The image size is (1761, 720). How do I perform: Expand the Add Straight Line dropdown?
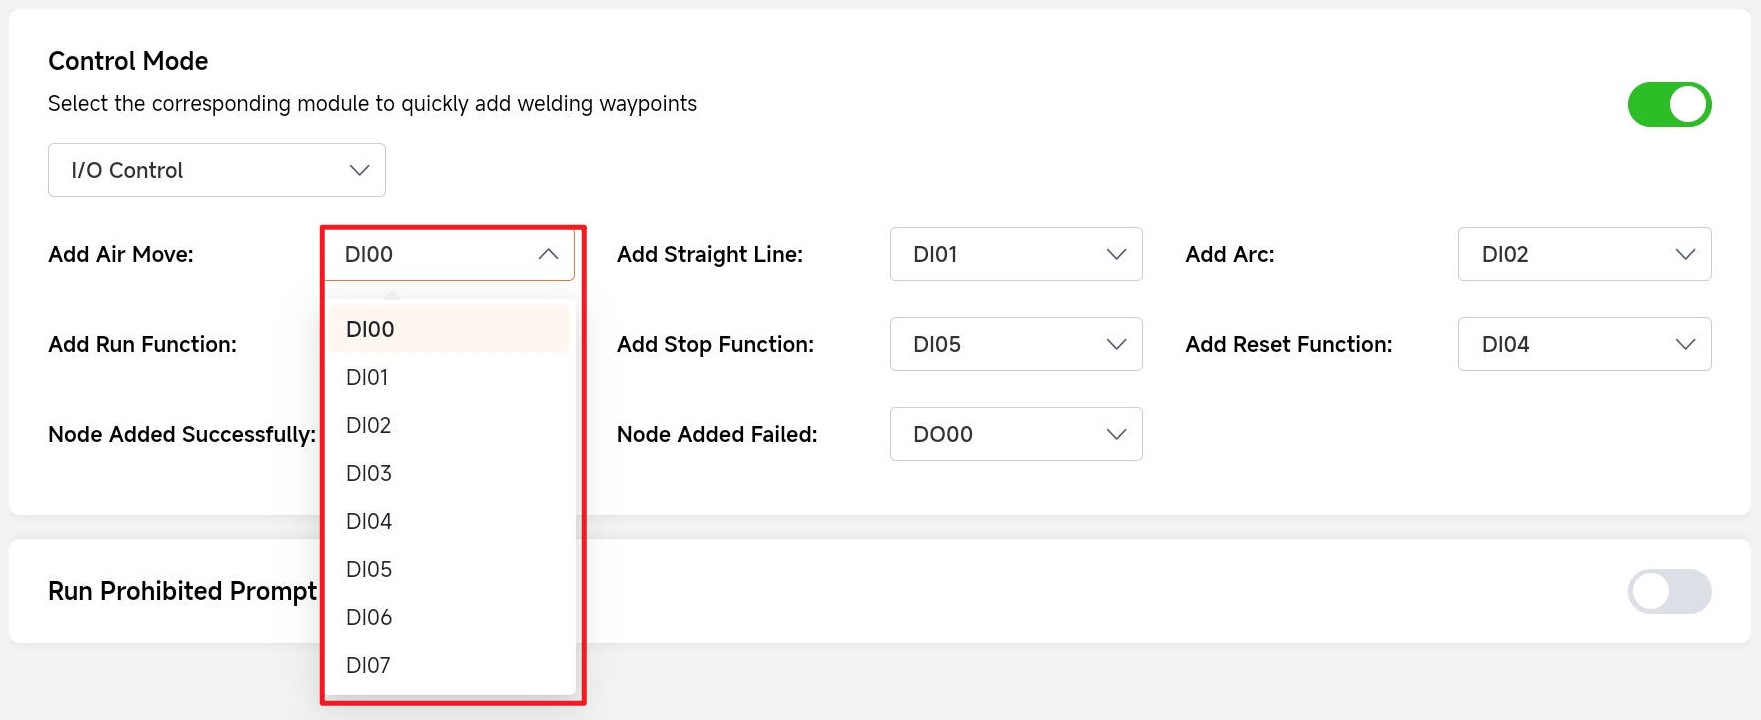[x=1015, y=254]
